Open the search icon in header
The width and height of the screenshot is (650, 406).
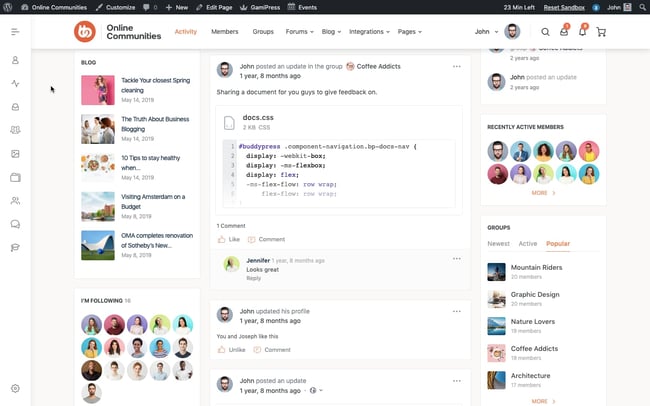[x=545, y=32]
